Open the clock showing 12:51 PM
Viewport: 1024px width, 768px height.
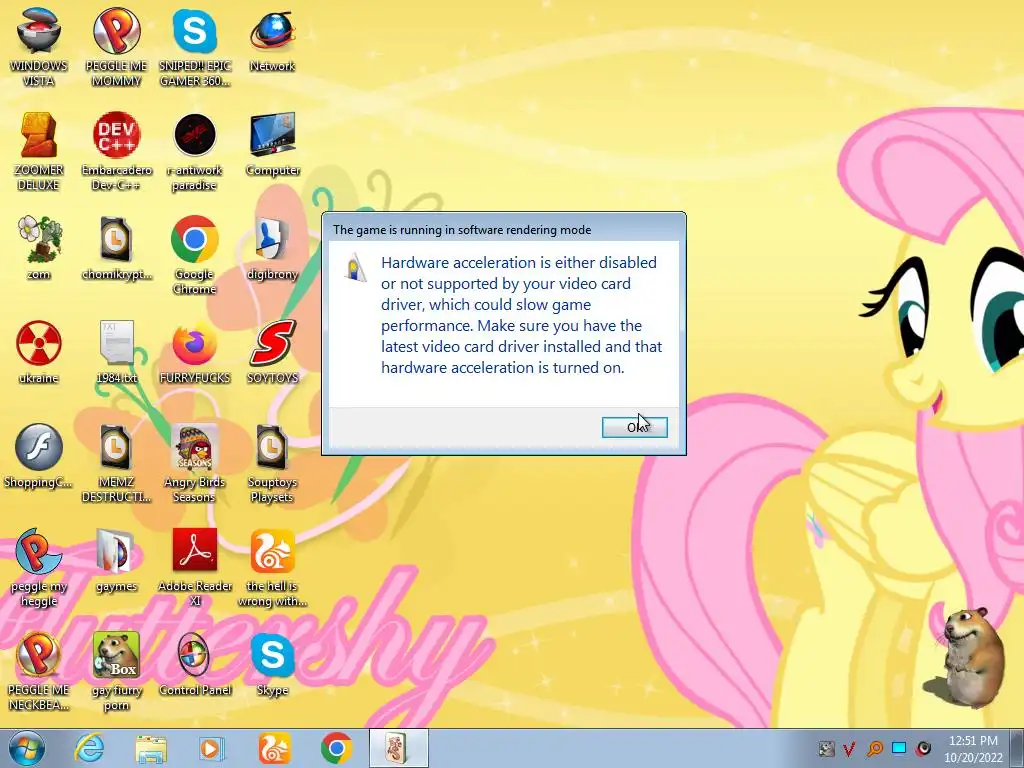973,749
